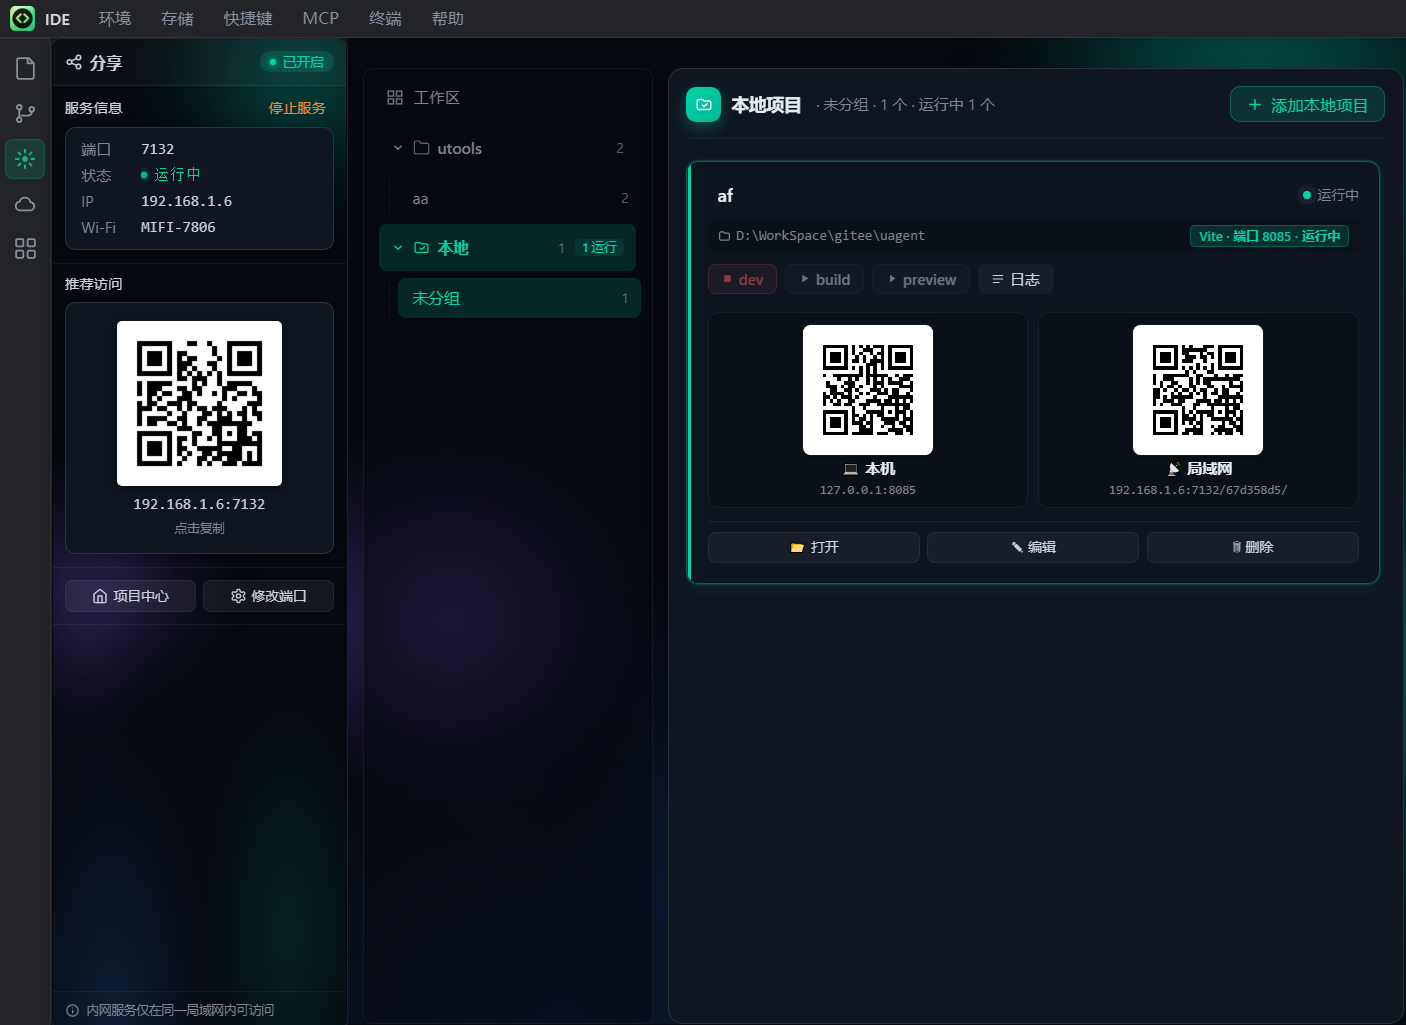The image size is (1406, 1025).
Task: Click the share icon beside 分享 heading
Action: (x=74, y=62)
